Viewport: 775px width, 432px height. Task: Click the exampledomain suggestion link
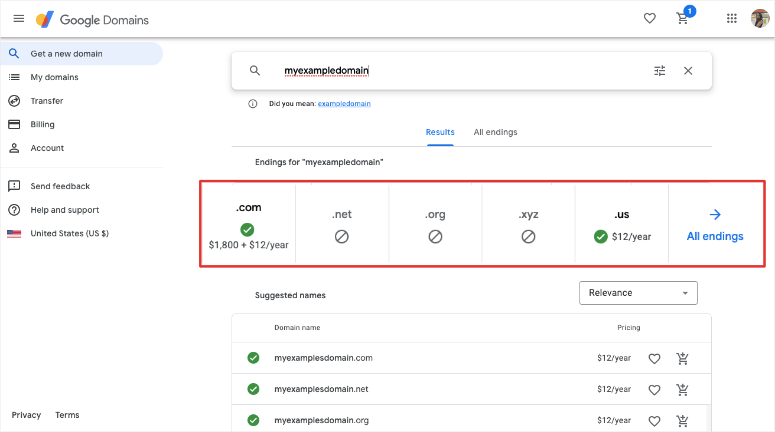344,104
